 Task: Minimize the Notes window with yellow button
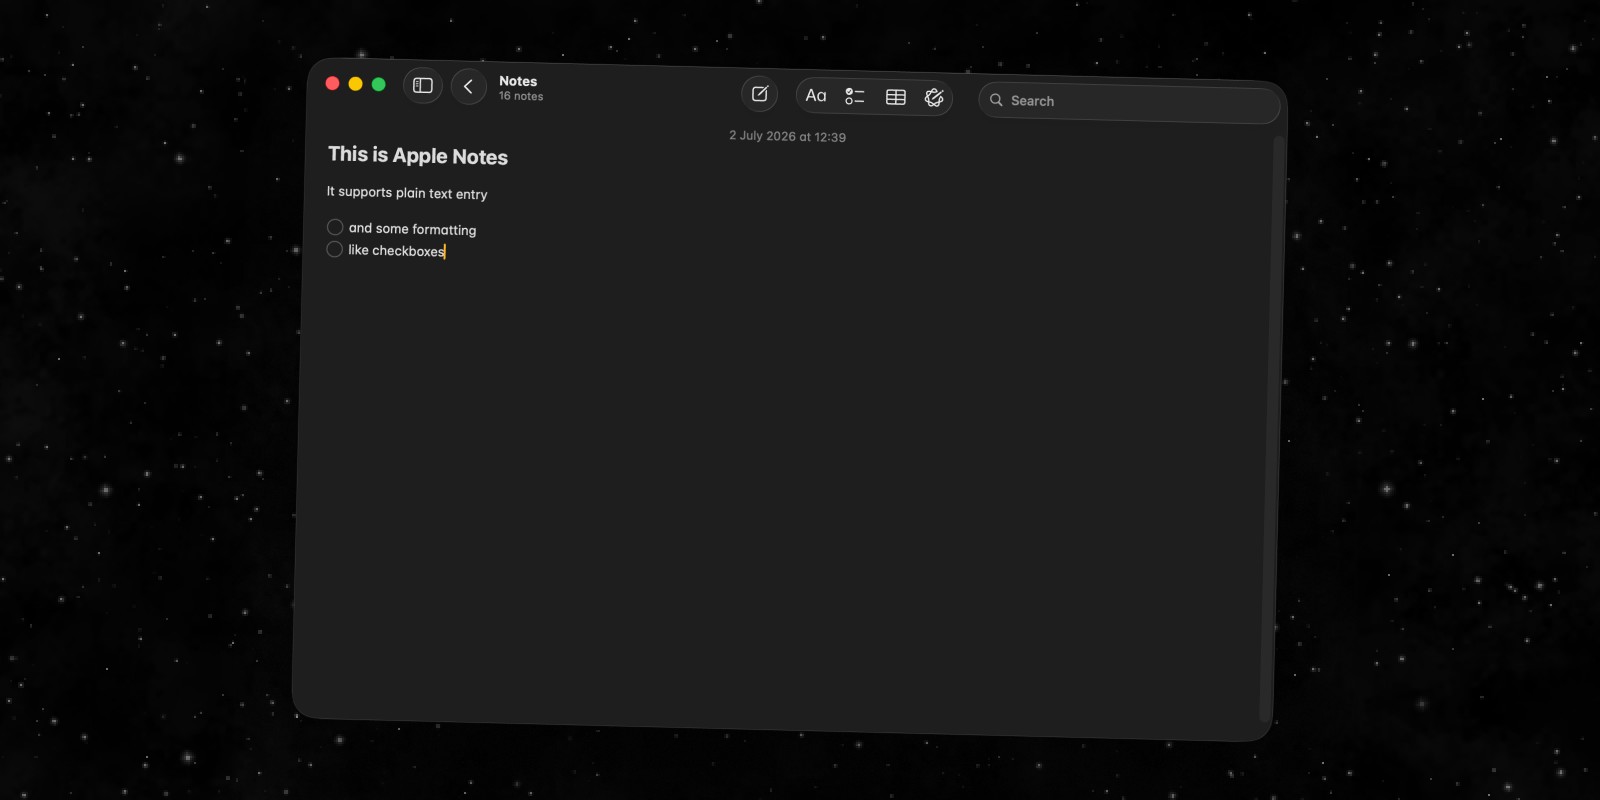coord(355,84)
